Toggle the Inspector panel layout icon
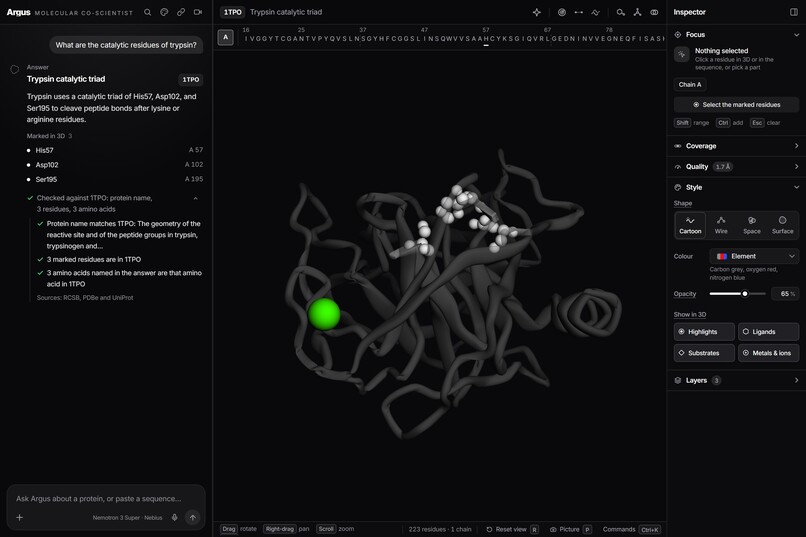Image resolution: width=806 pixels, height=537 pixels. [794, 12]
